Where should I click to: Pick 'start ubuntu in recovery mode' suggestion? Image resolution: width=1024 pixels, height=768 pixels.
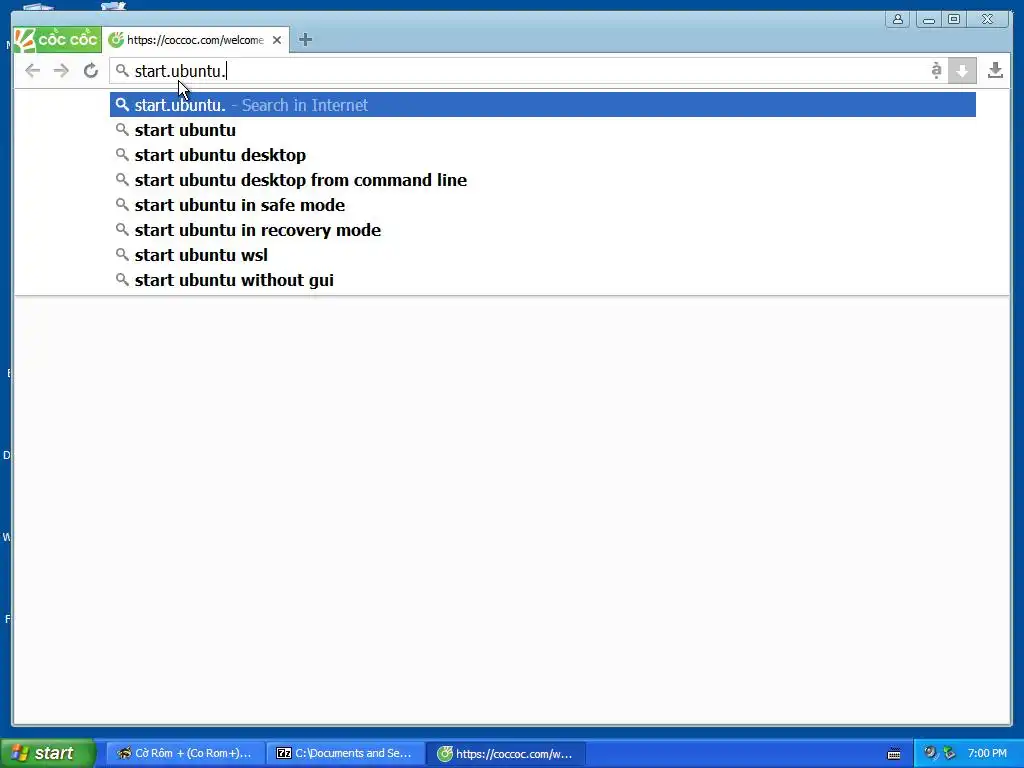[x=543, y=230]
